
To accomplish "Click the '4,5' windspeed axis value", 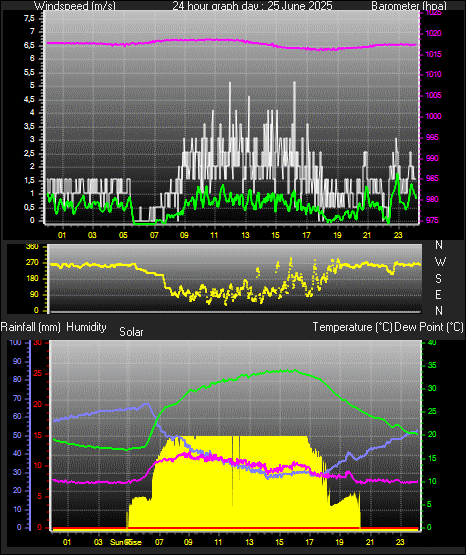I will click(29, 99).
